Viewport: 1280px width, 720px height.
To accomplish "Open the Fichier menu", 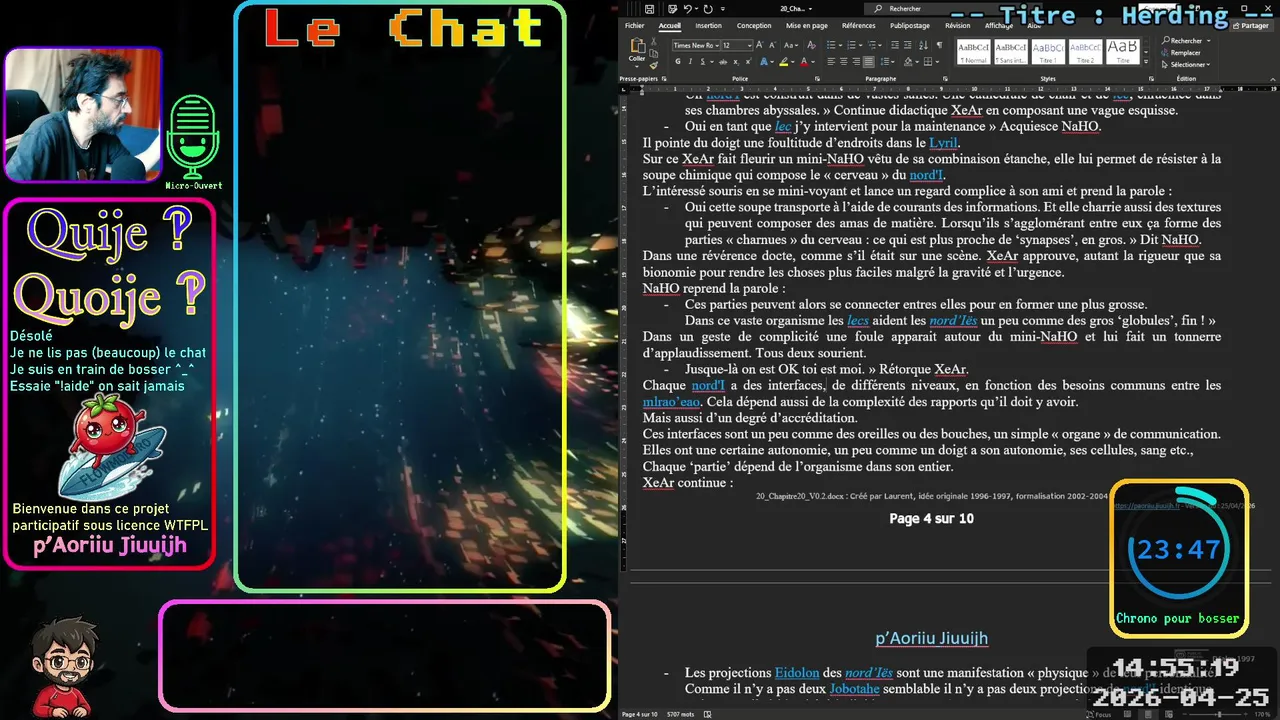I will click(635, 25).
